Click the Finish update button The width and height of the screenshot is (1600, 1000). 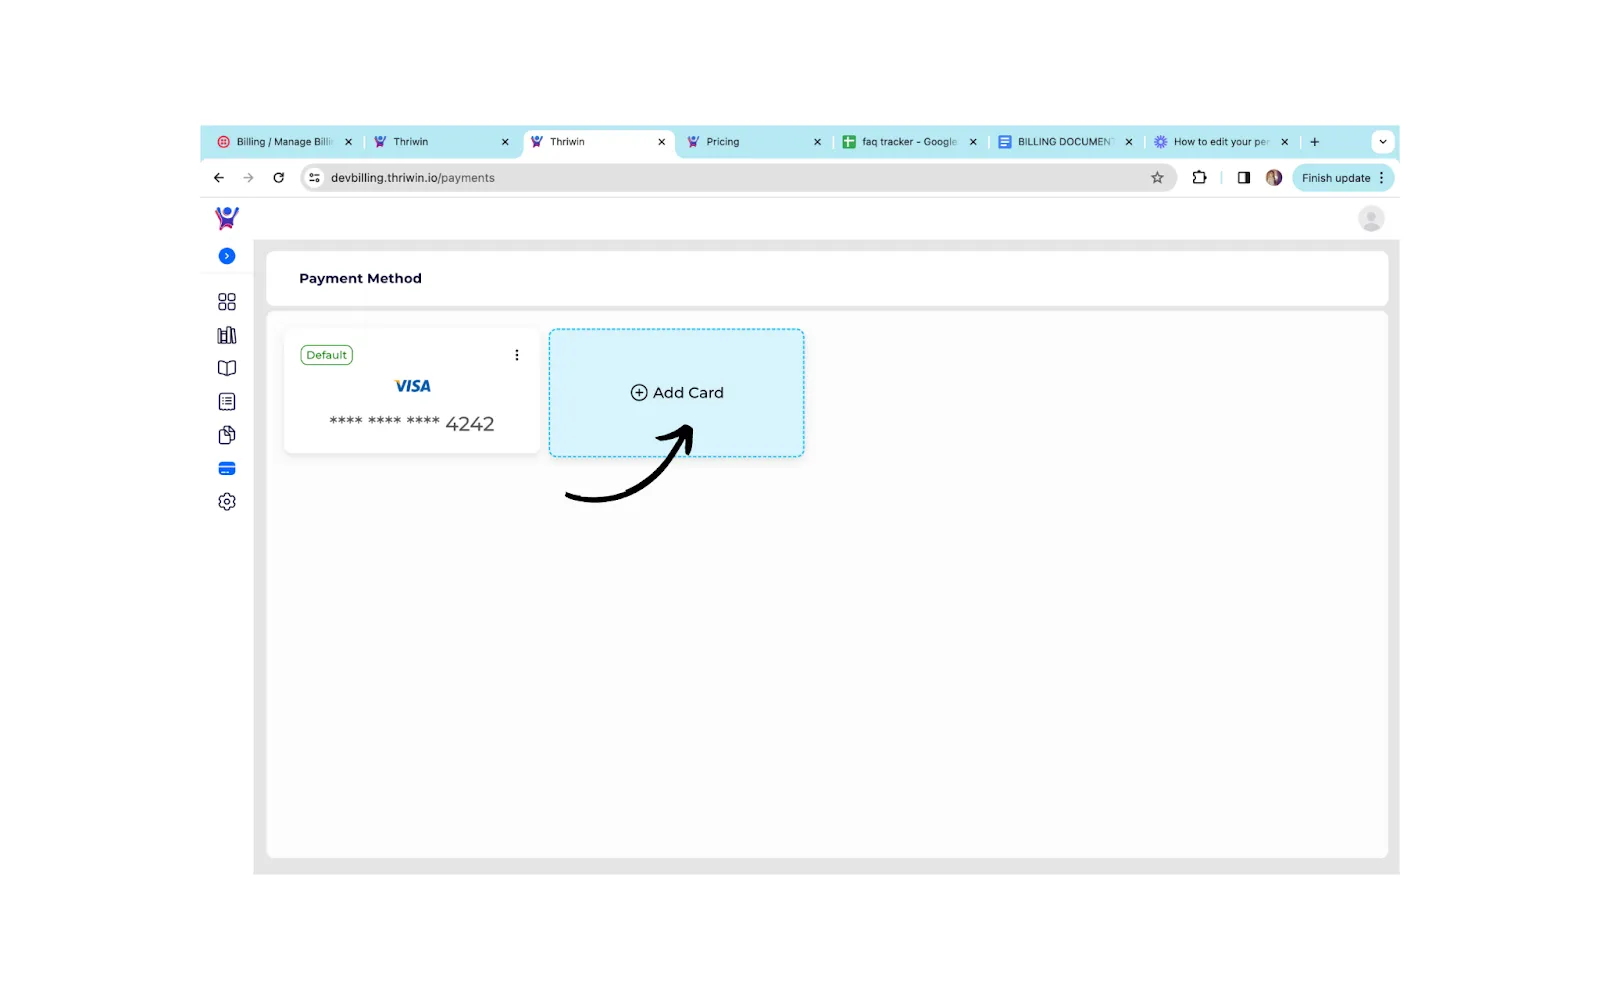click(1336, 178)
